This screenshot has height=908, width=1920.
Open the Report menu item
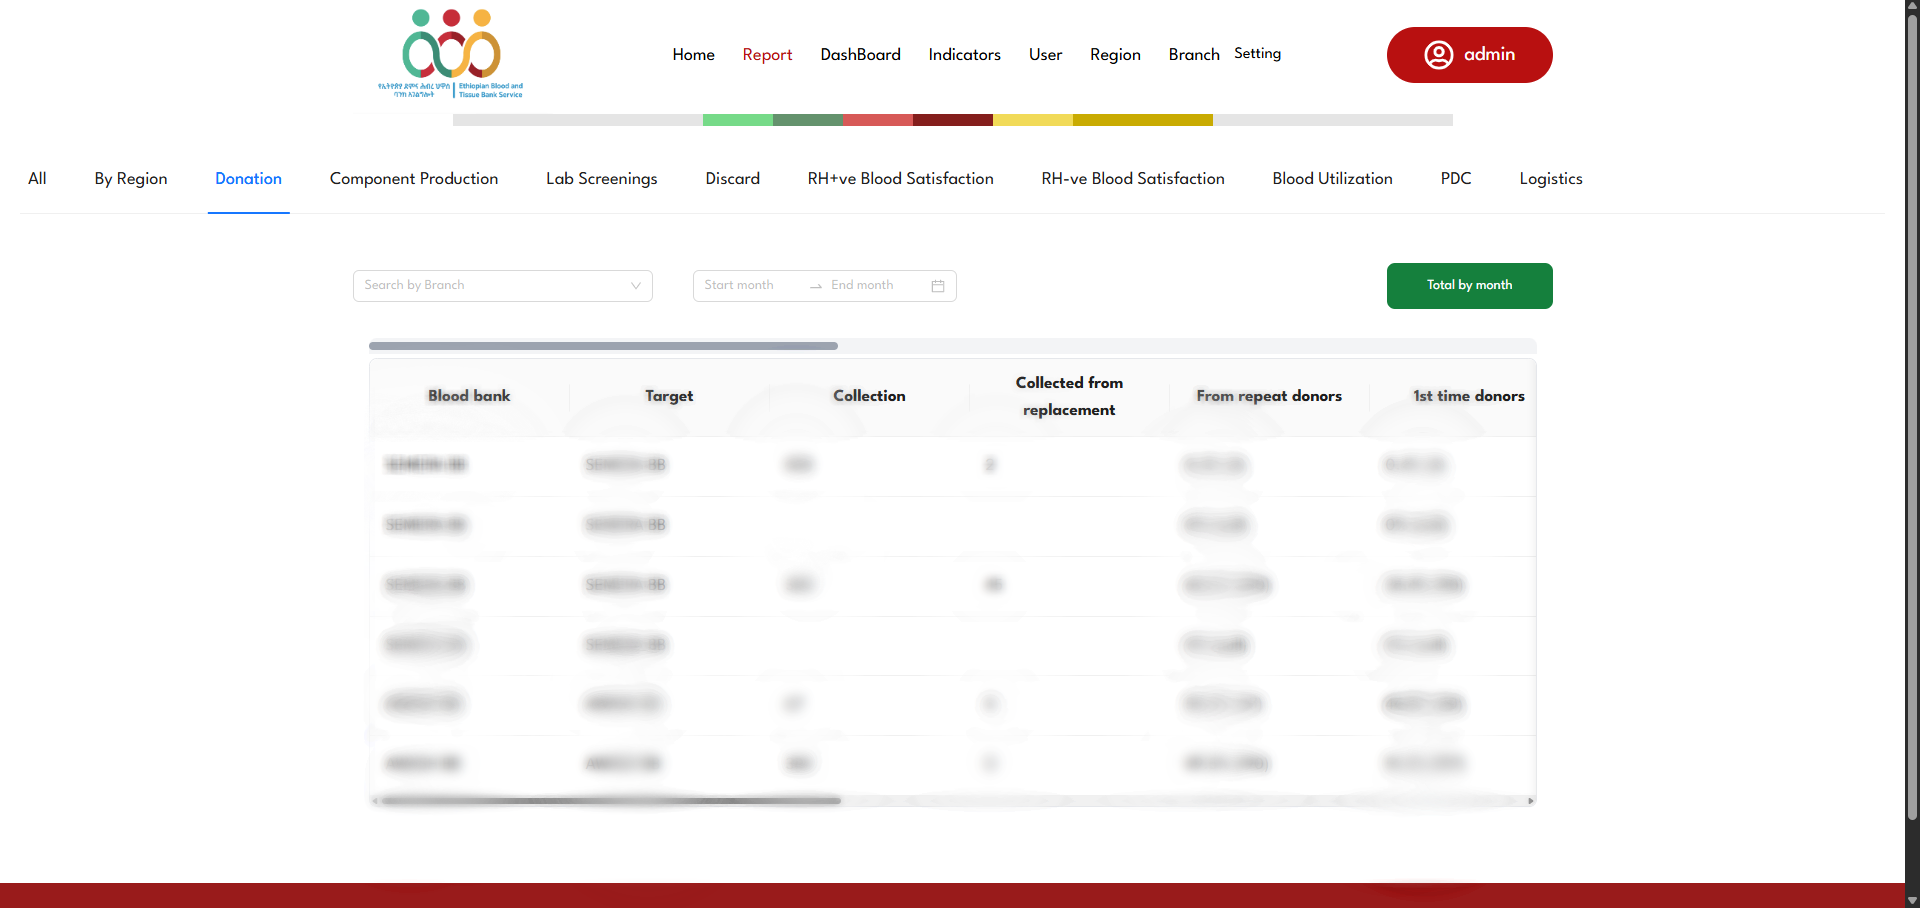pyautogui.click(x=766, y=55)
